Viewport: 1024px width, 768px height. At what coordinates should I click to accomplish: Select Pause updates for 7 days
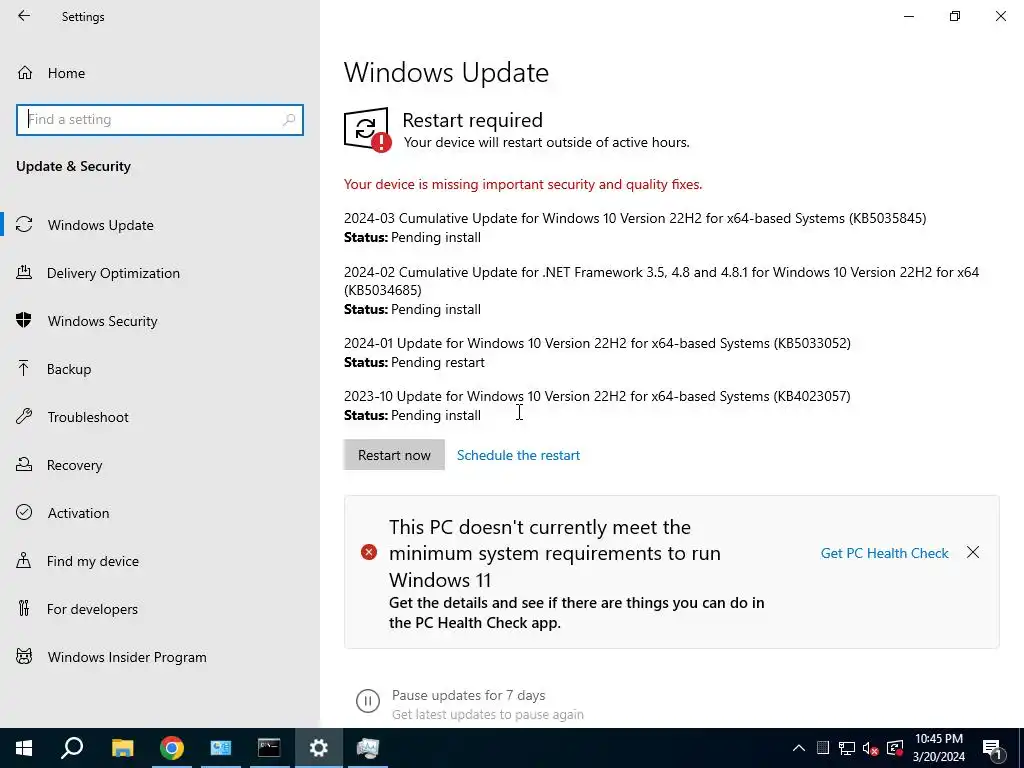point(468,696)
